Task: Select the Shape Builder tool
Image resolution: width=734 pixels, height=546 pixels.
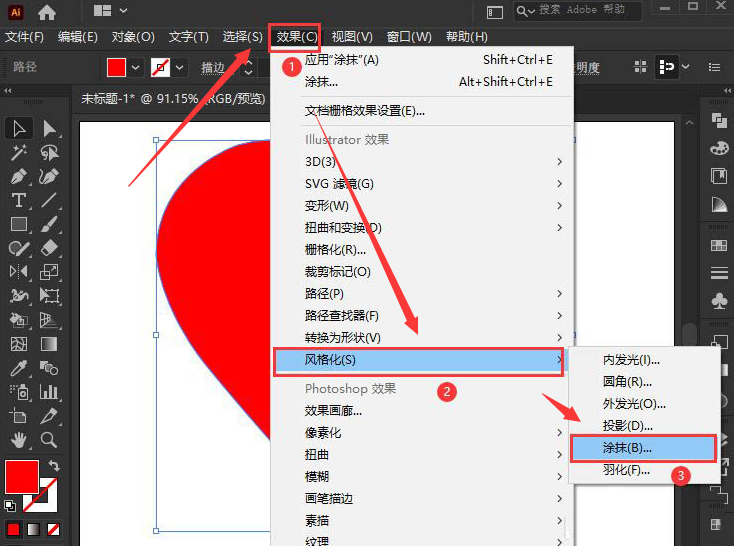Action: [x=19, y=320]
